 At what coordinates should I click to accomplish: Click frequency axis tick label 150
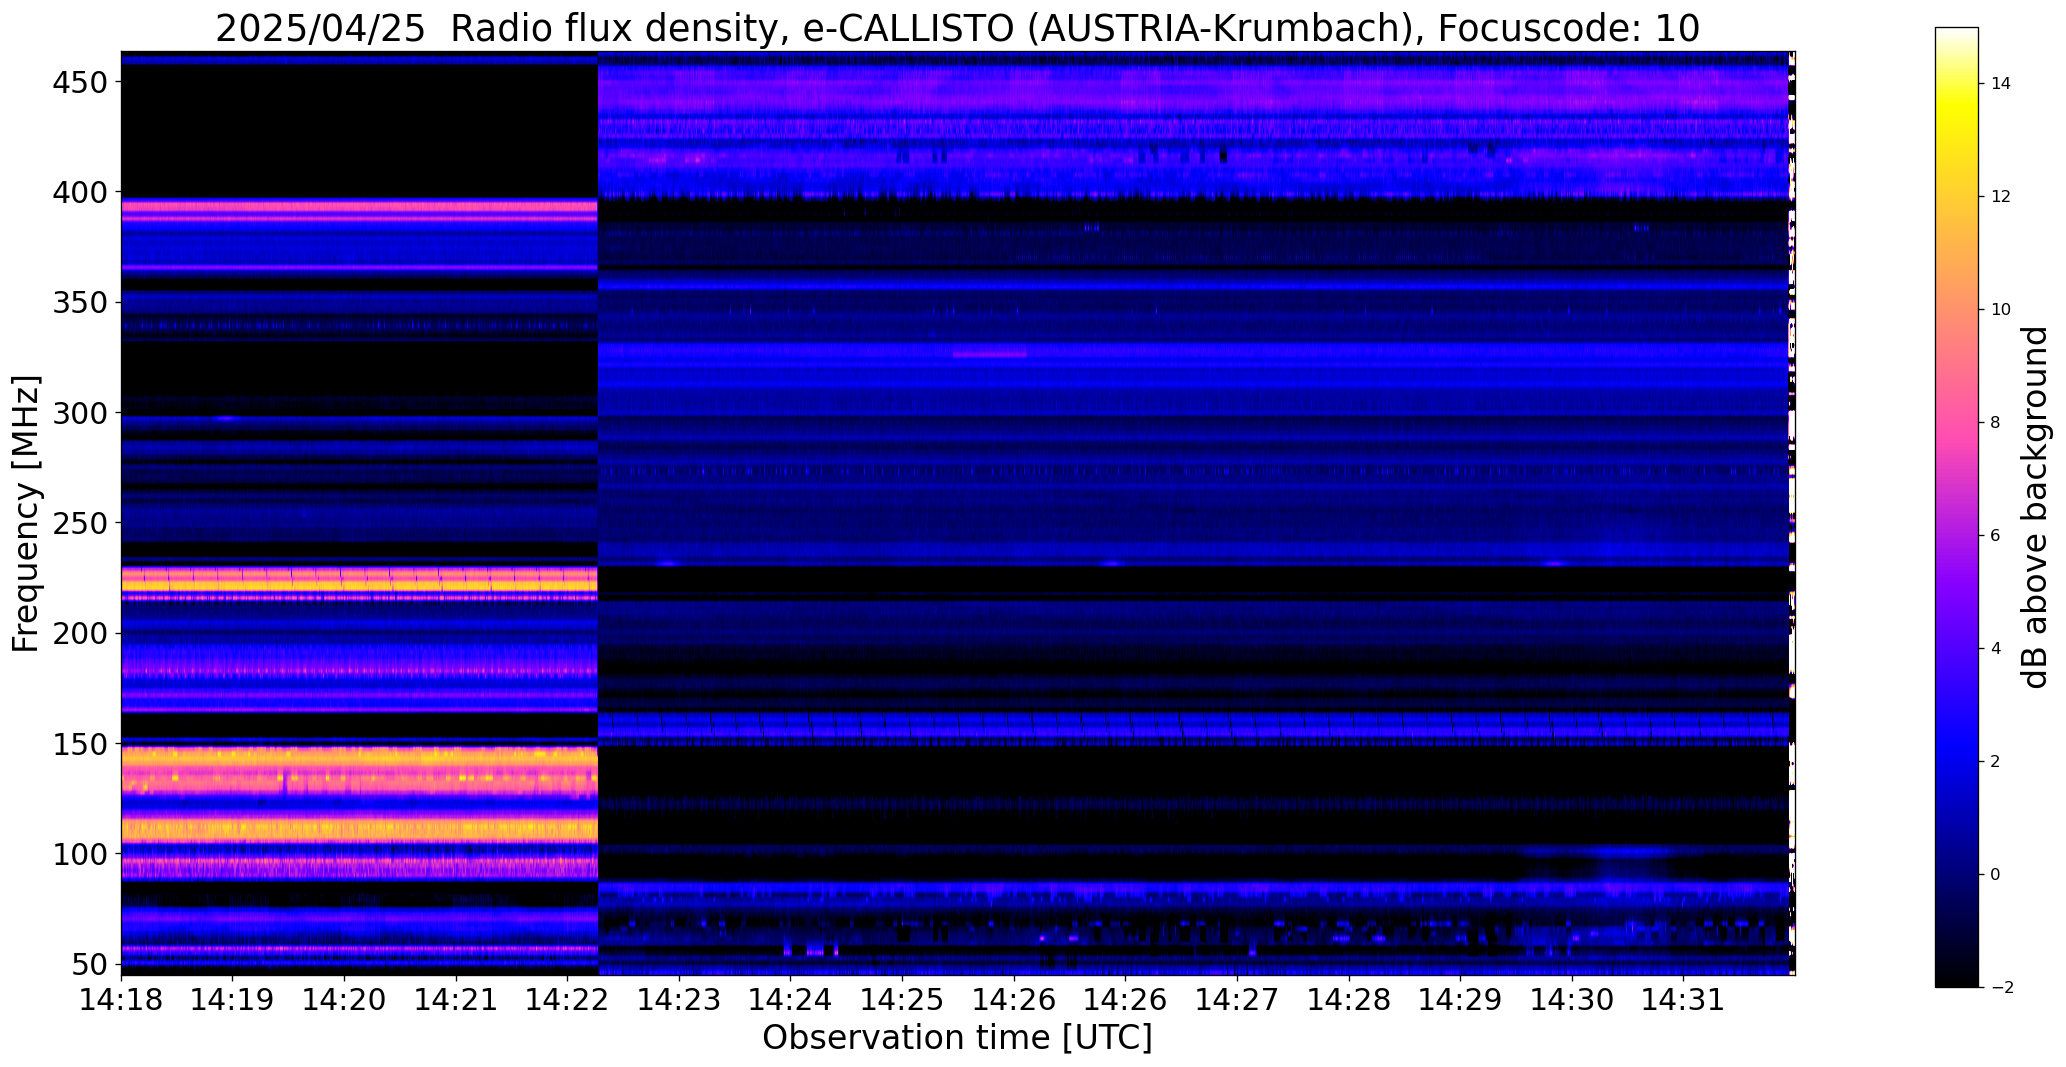(79, 744)
